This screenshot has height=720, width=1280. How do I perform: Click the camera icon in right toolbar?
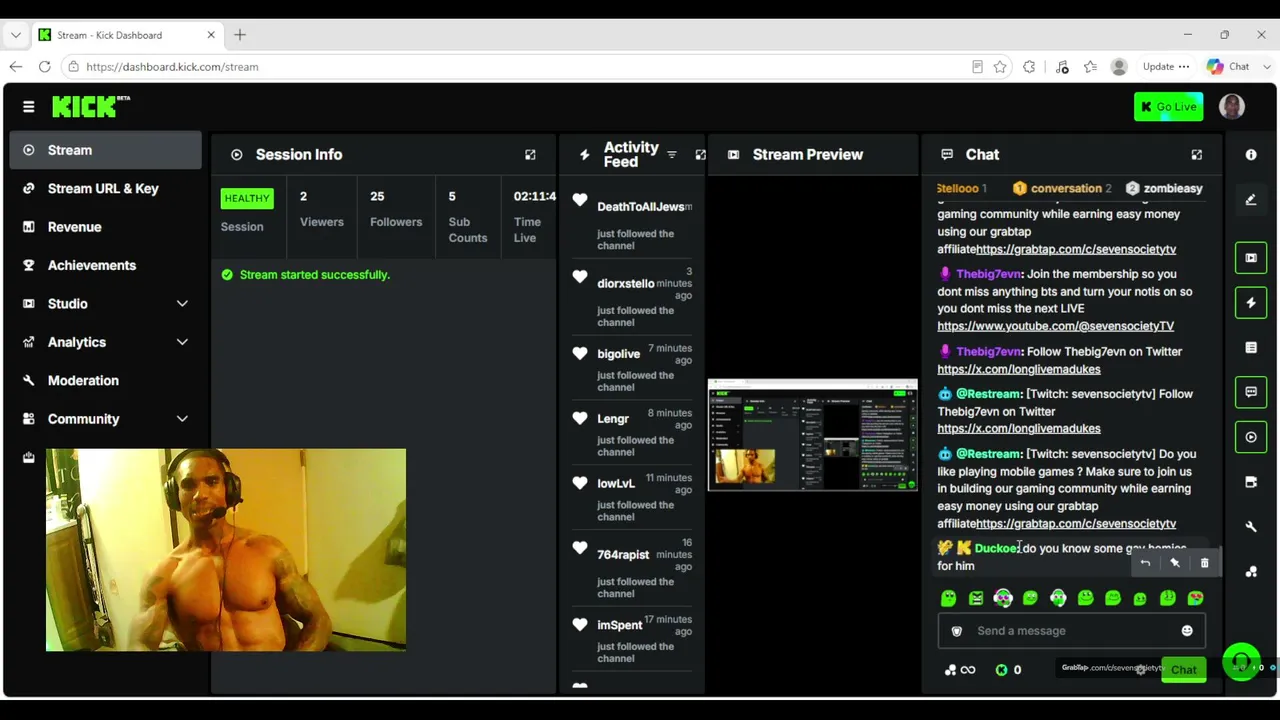[x=1251, y=482]
